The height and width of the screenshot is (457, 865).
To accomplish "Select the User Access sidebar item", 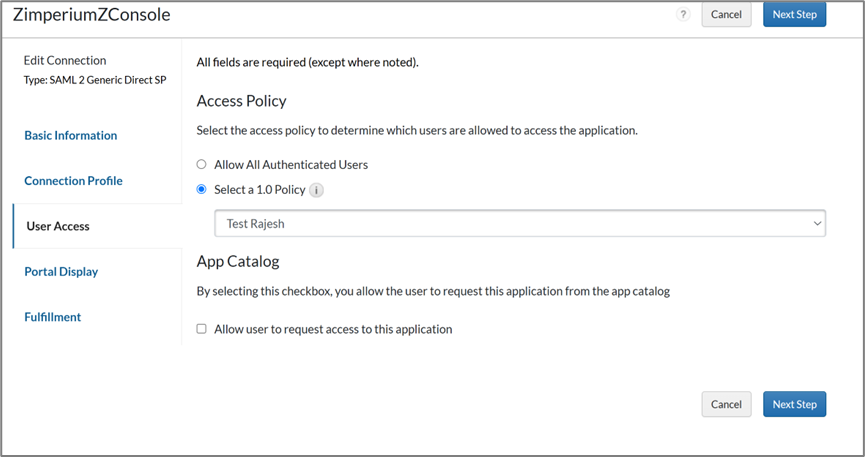I will 58,226.
